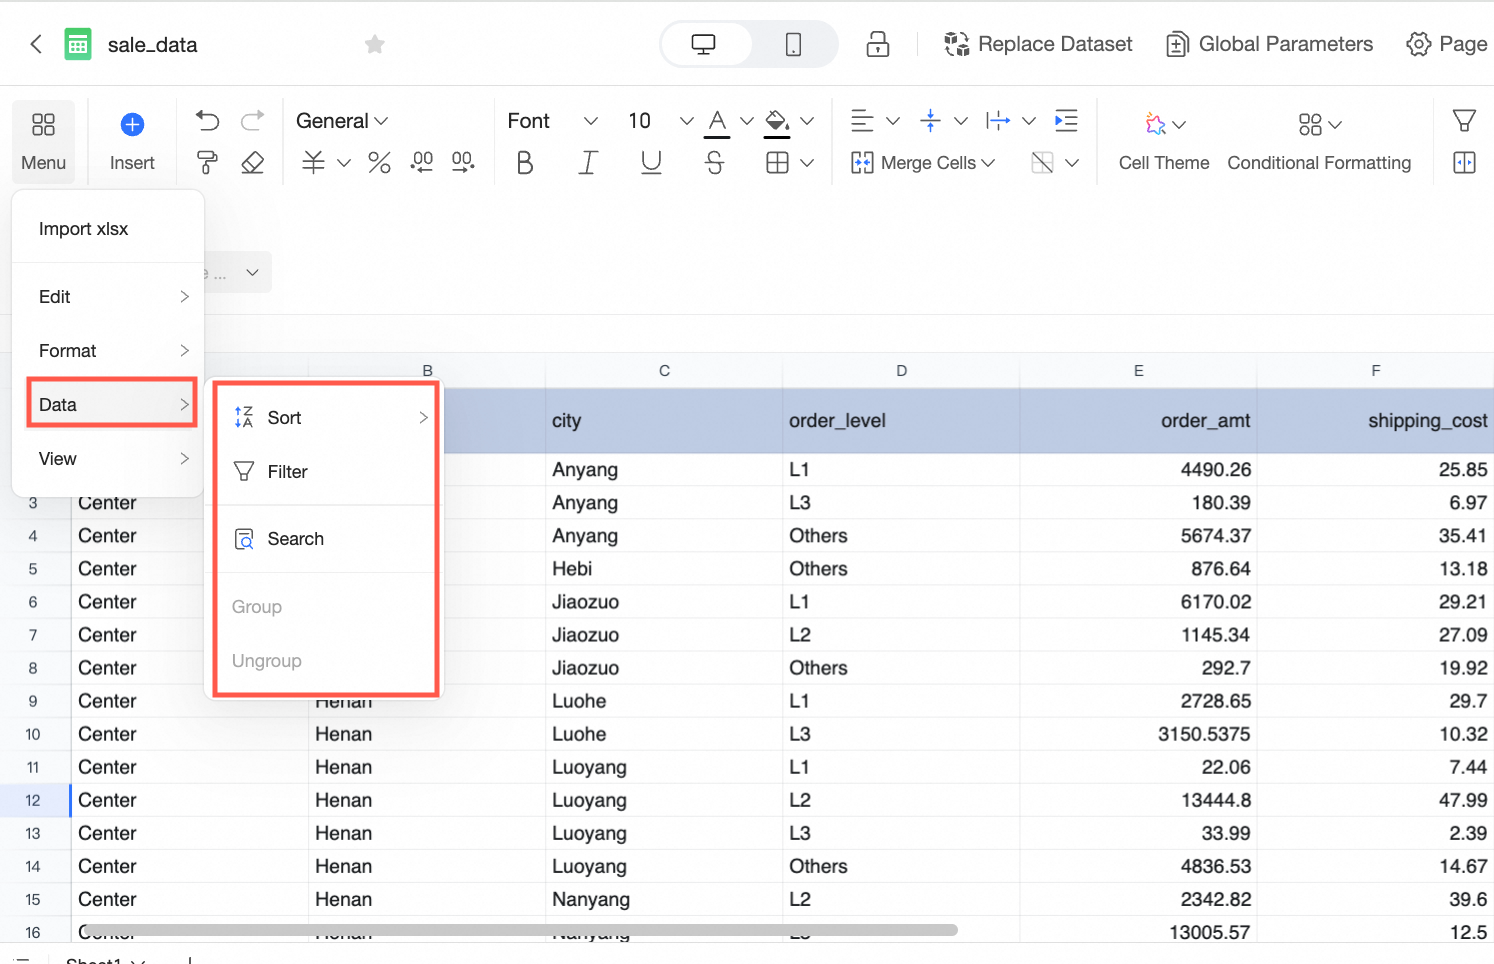The height and width of the screenshot is (964, 1494).
Task: Expand the fill color picker arrow
Action: point(807,121)
